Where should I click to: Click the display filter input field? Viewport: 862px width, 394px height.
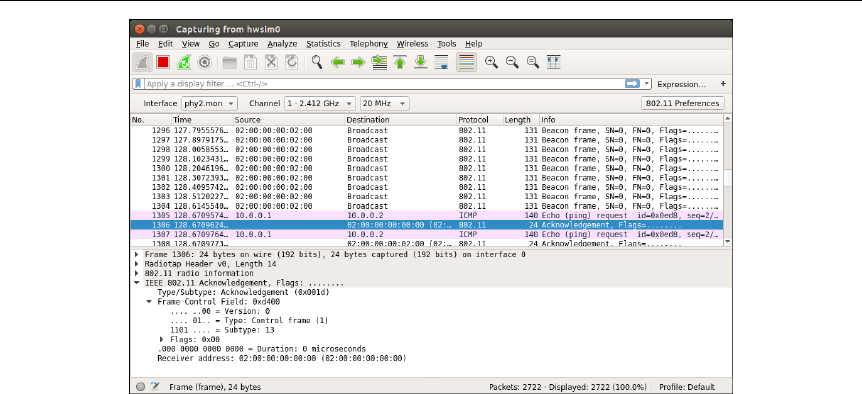click(x=384, y=84)
